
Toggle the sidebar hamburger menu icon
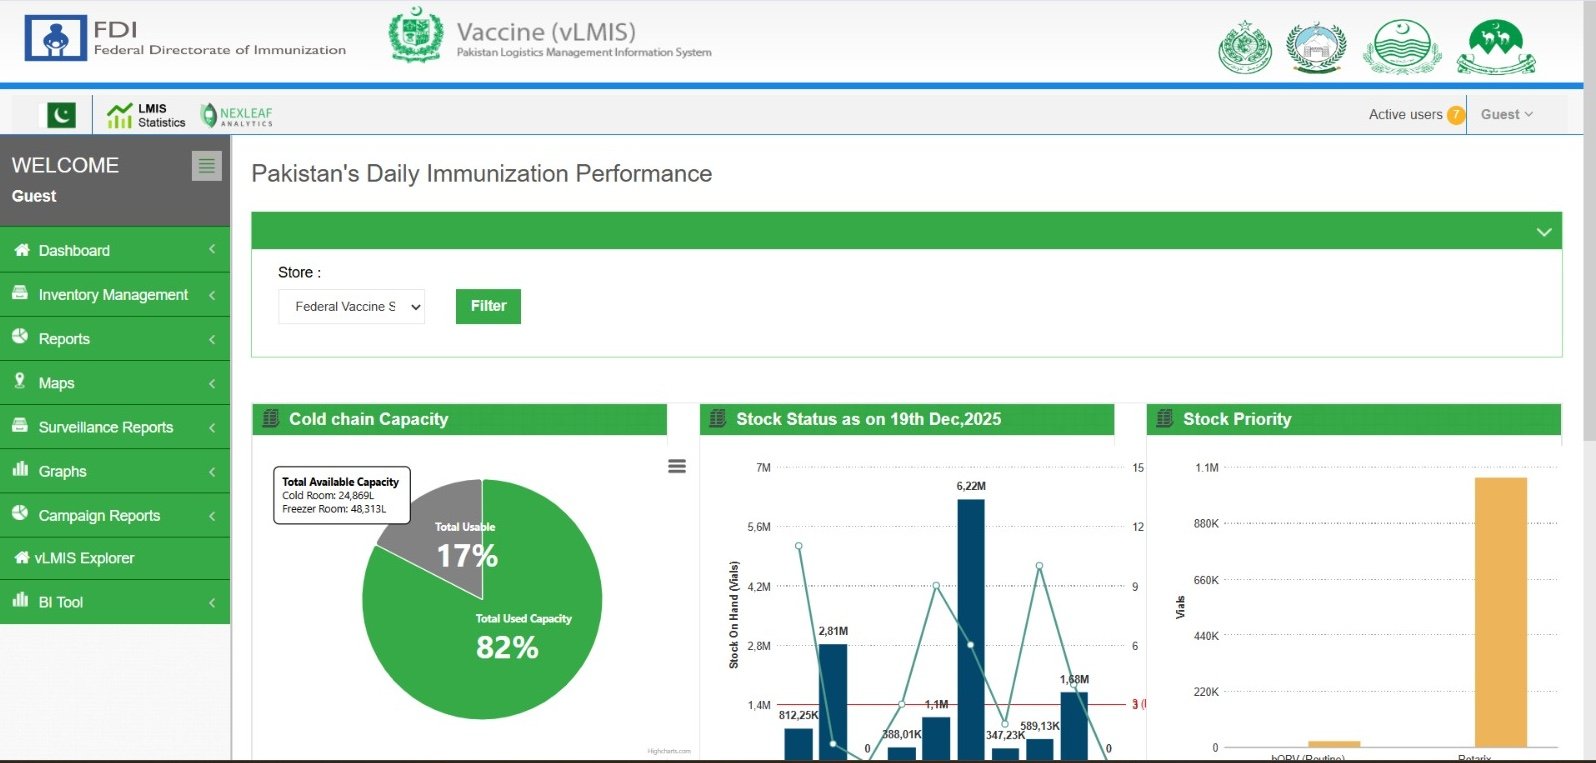coord(206,165)
